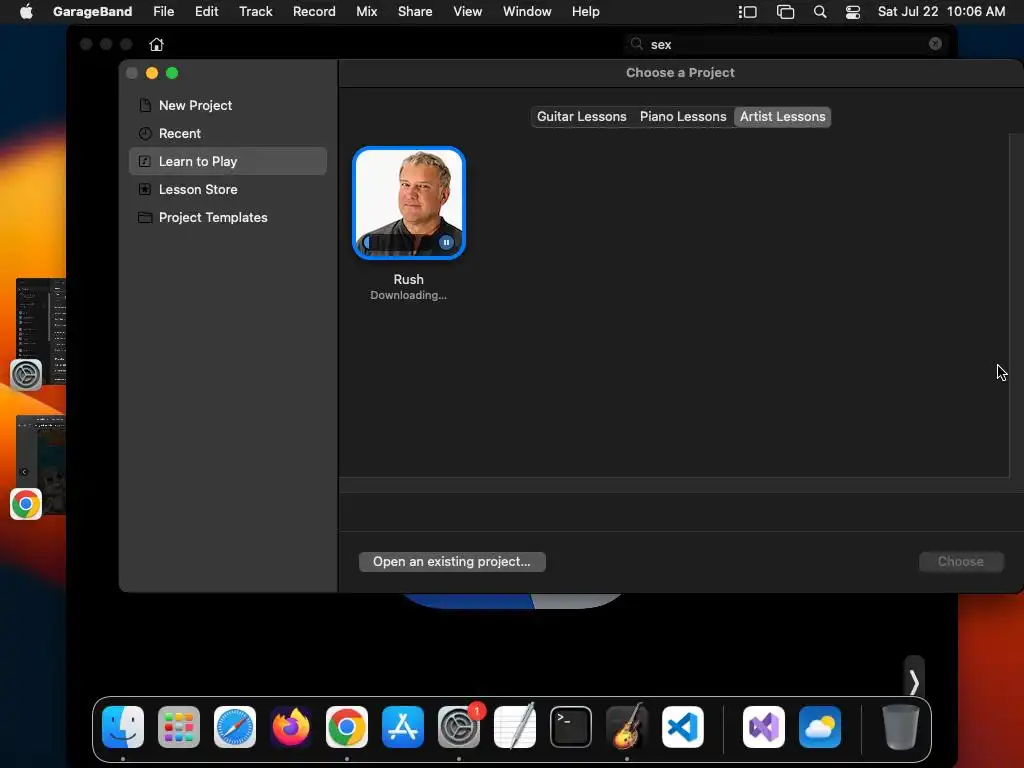Click the Recent clock icon
Viewport: 1024px width, 768px height.
145,133
